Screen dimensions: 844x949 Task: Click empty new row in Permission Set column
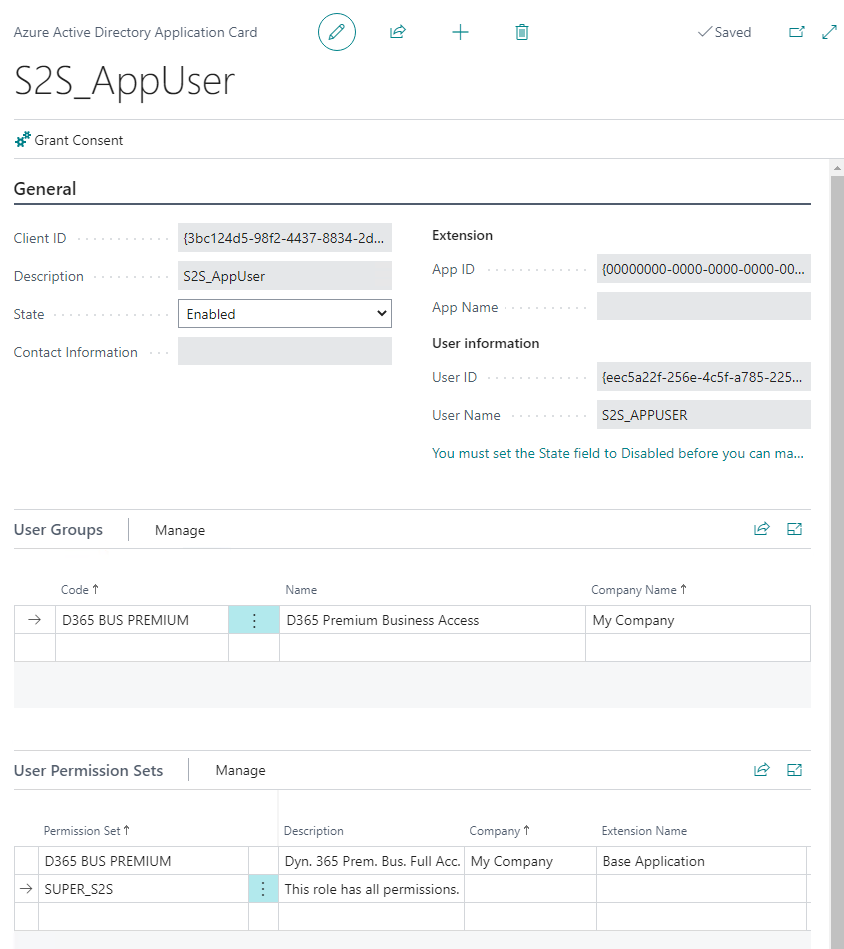(143, 916)
